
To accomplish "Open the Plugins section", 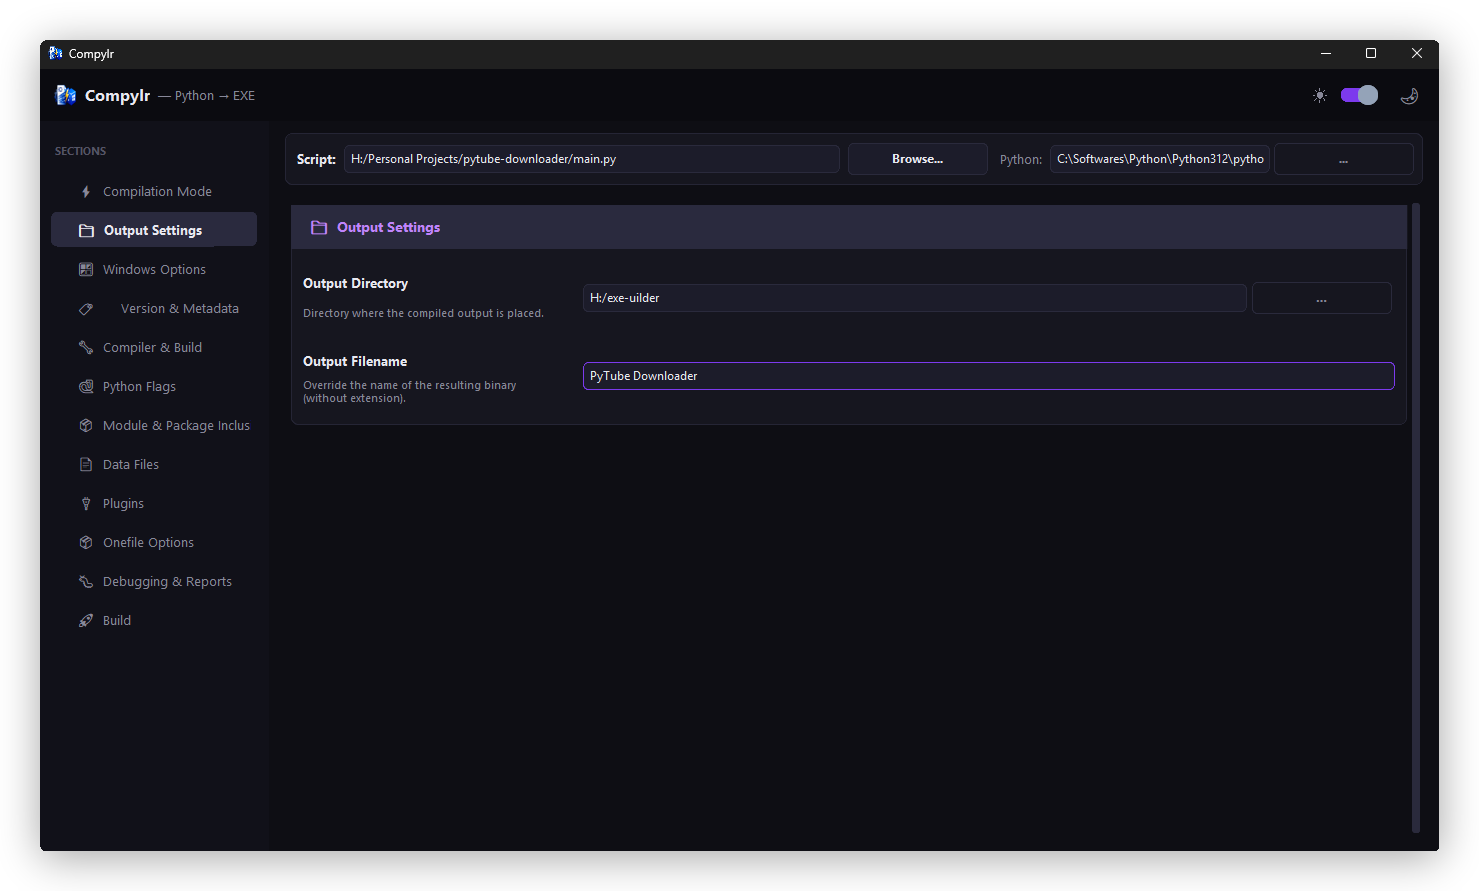I will [x=154, y=504].
